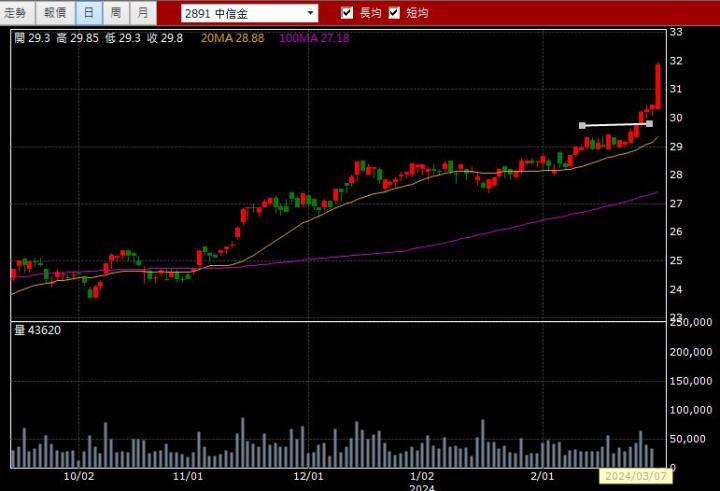The image size is (720, 491).
Task: Click the 20MA 28.88 indicator label
Action: (x=232, y=38)
